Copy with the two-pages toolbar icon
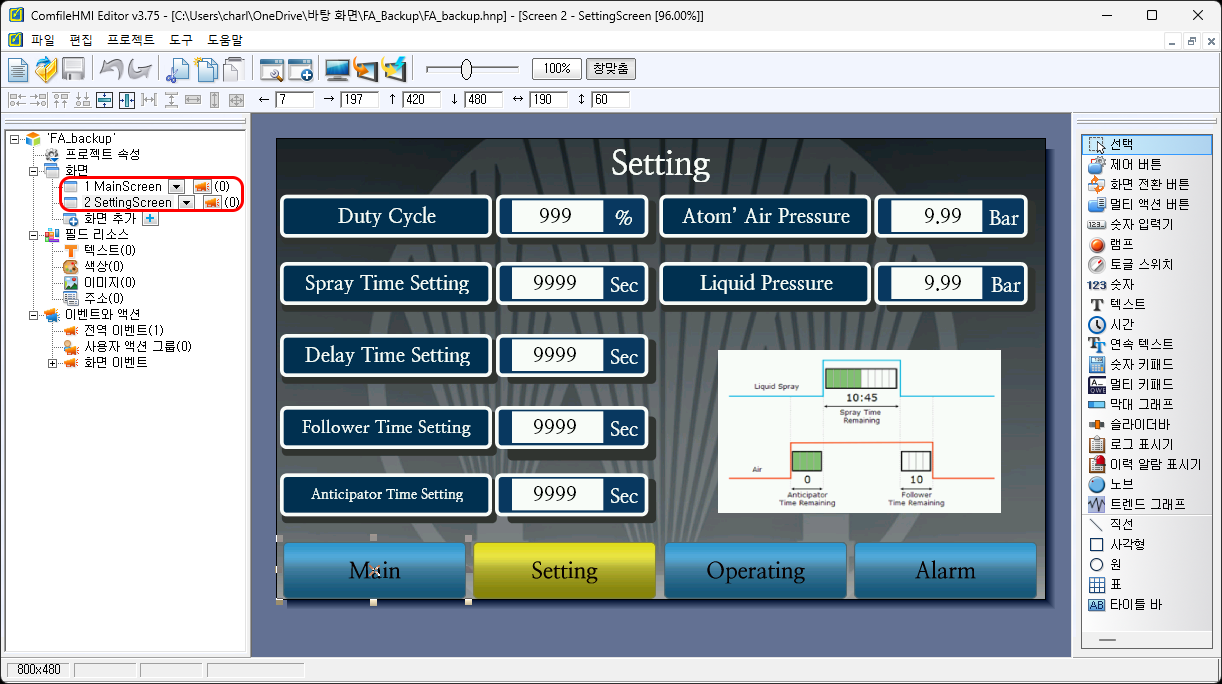This screenshot has width=1222, height=684. pyautogui.click(x=206, y=69)
